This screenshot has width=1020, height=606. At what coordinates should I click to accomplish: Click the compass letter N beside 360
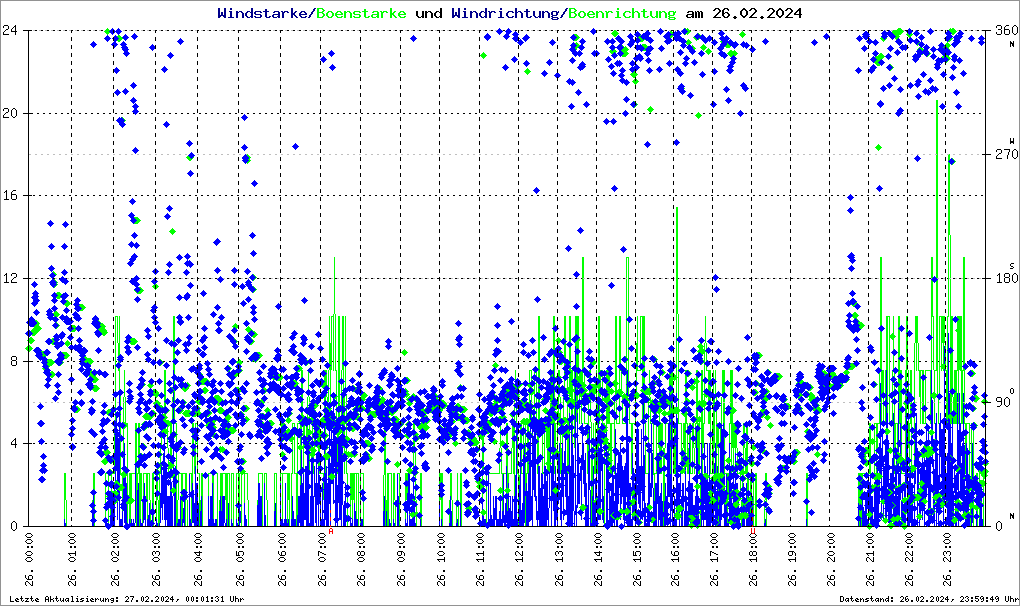coord(1012,44)
